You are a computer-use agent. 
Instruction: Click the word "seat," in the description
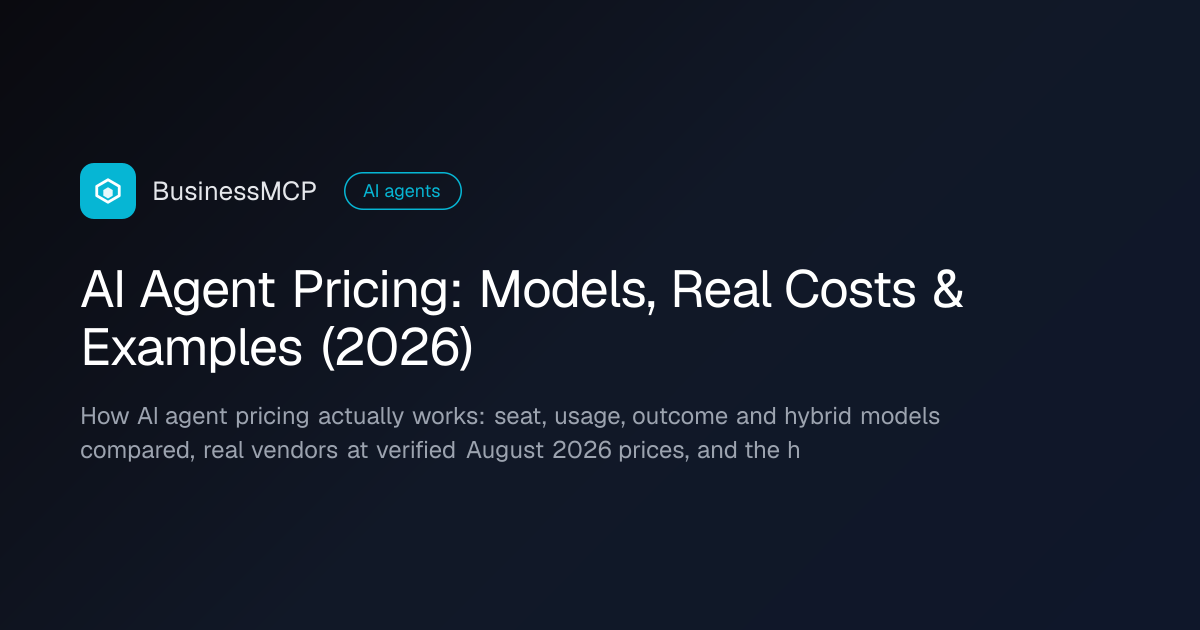click(x=518, y=416)
